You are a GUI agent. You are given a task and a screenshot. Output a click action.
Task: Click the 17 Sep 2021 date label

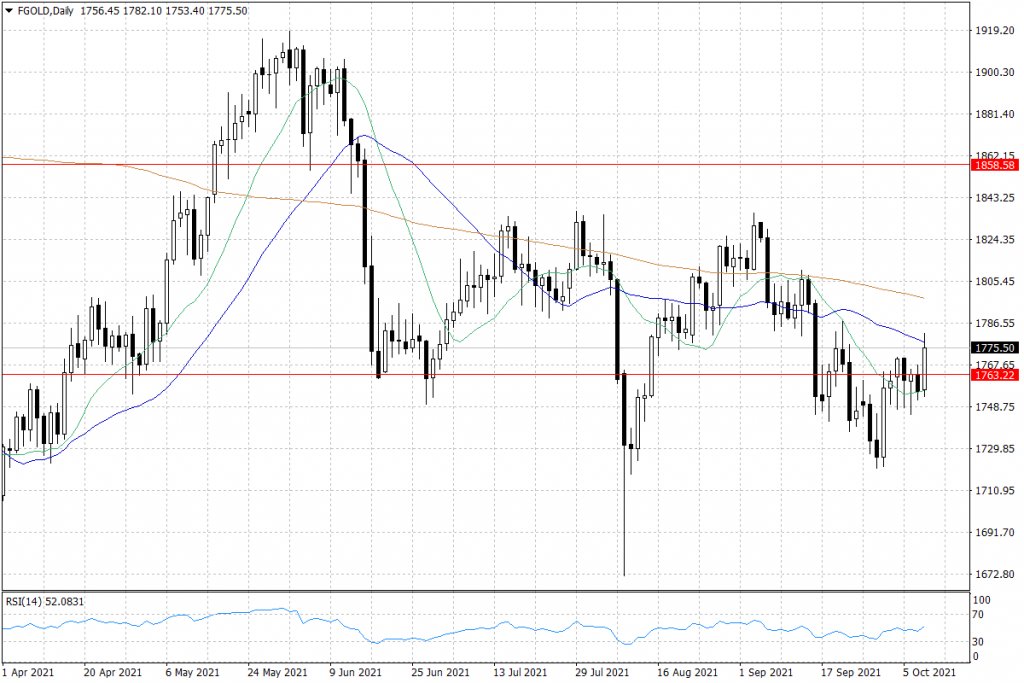click(850, 672)
